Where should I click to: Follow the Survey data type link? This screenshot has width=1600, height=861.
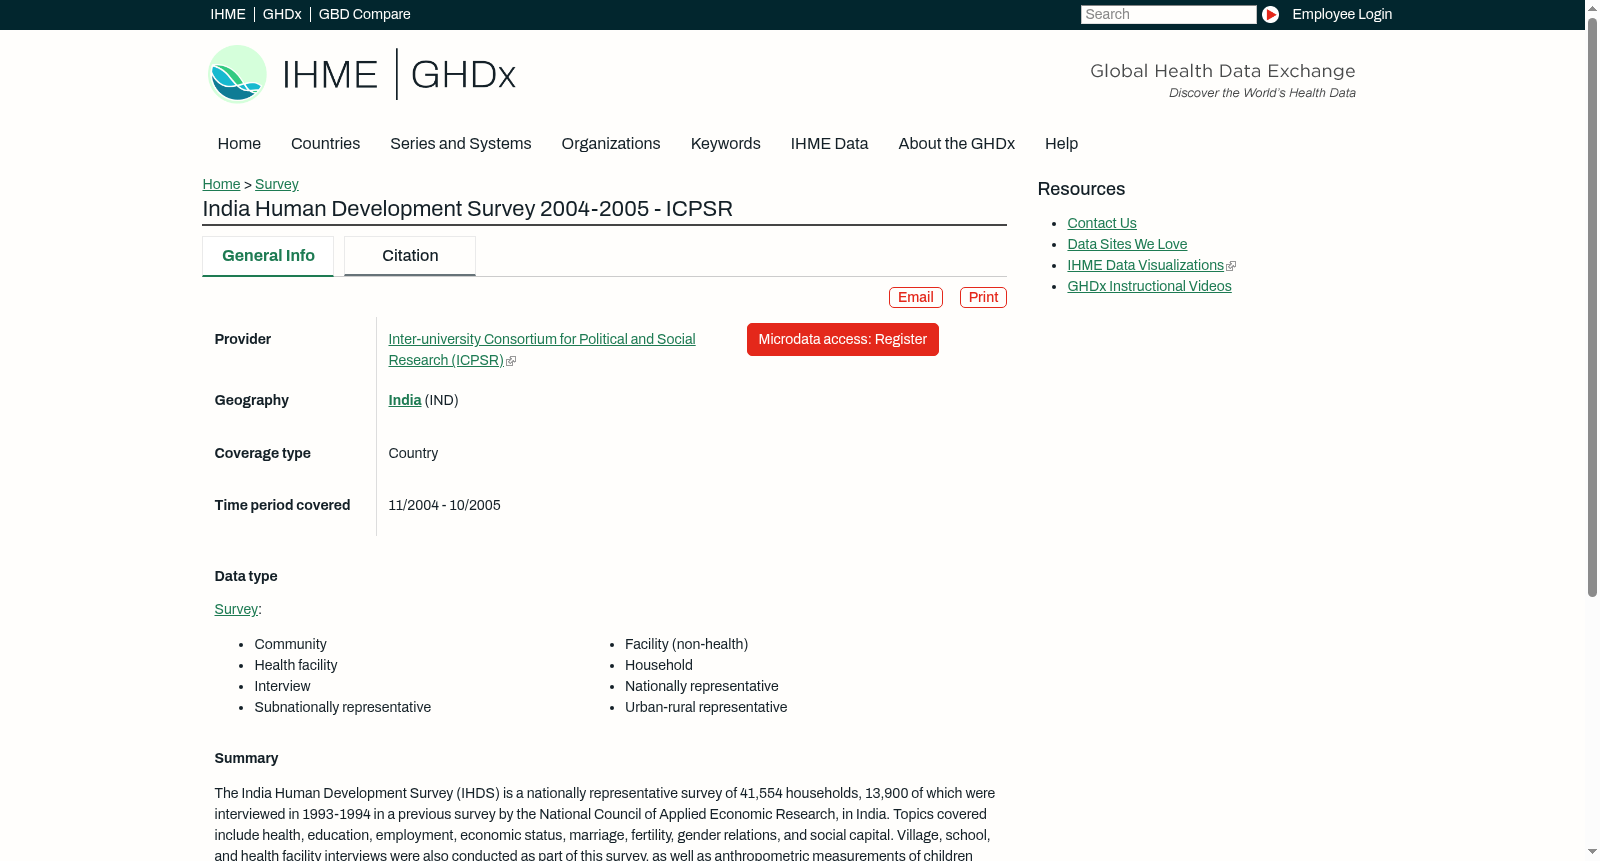click(x=236, y=610)
